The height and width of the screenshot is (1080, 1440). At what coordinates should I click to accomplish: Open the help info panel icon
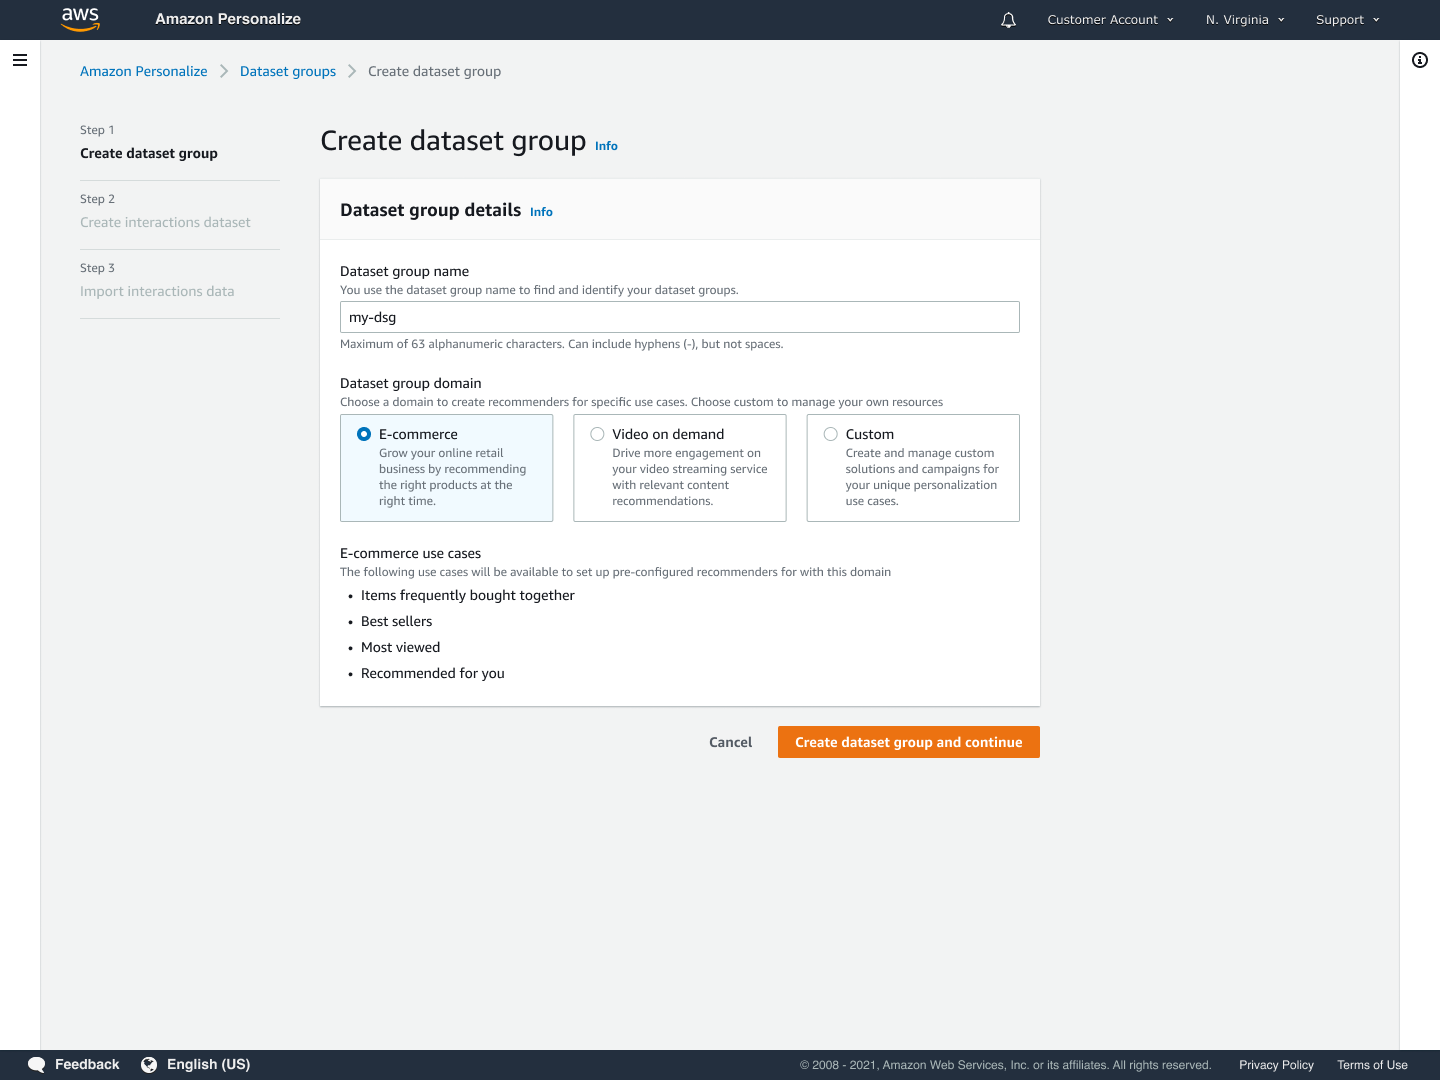point(1420,60)
